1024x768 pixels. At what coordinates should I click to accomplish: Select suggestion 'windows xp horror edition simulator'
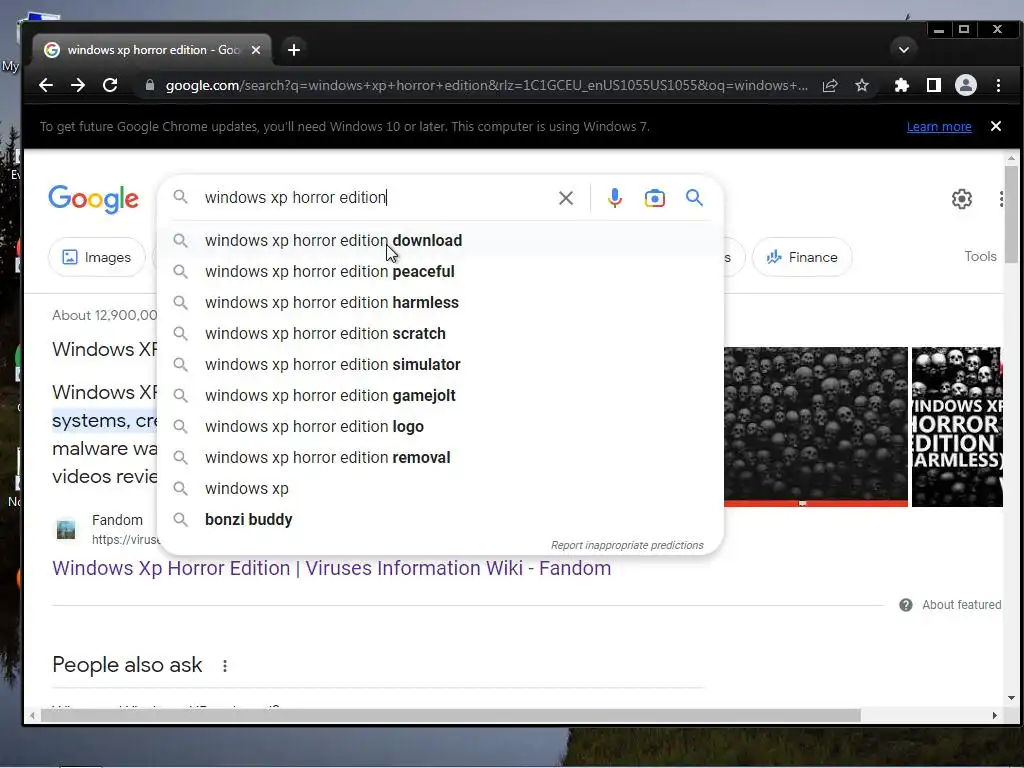pos(441,364)
